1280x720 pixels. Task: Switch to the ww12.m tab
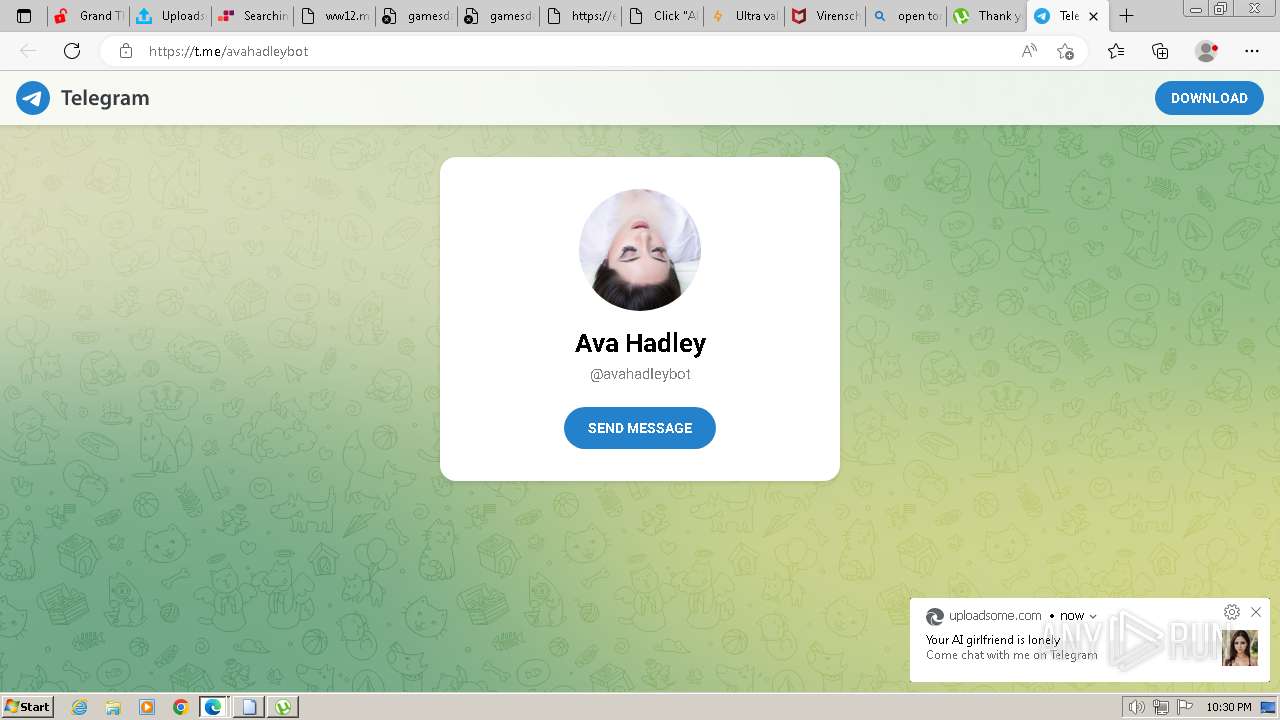[335, 16]
